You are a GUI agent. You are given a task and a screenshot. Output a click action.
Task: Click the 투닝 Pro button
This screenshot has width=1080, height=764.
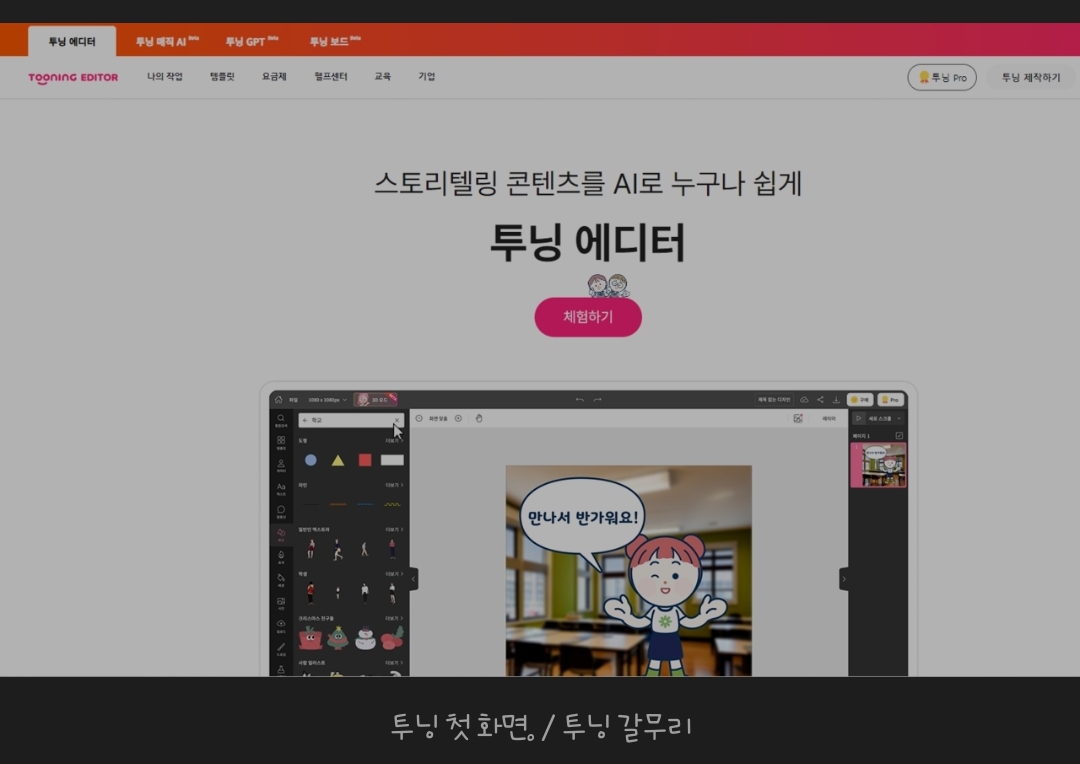942,77
